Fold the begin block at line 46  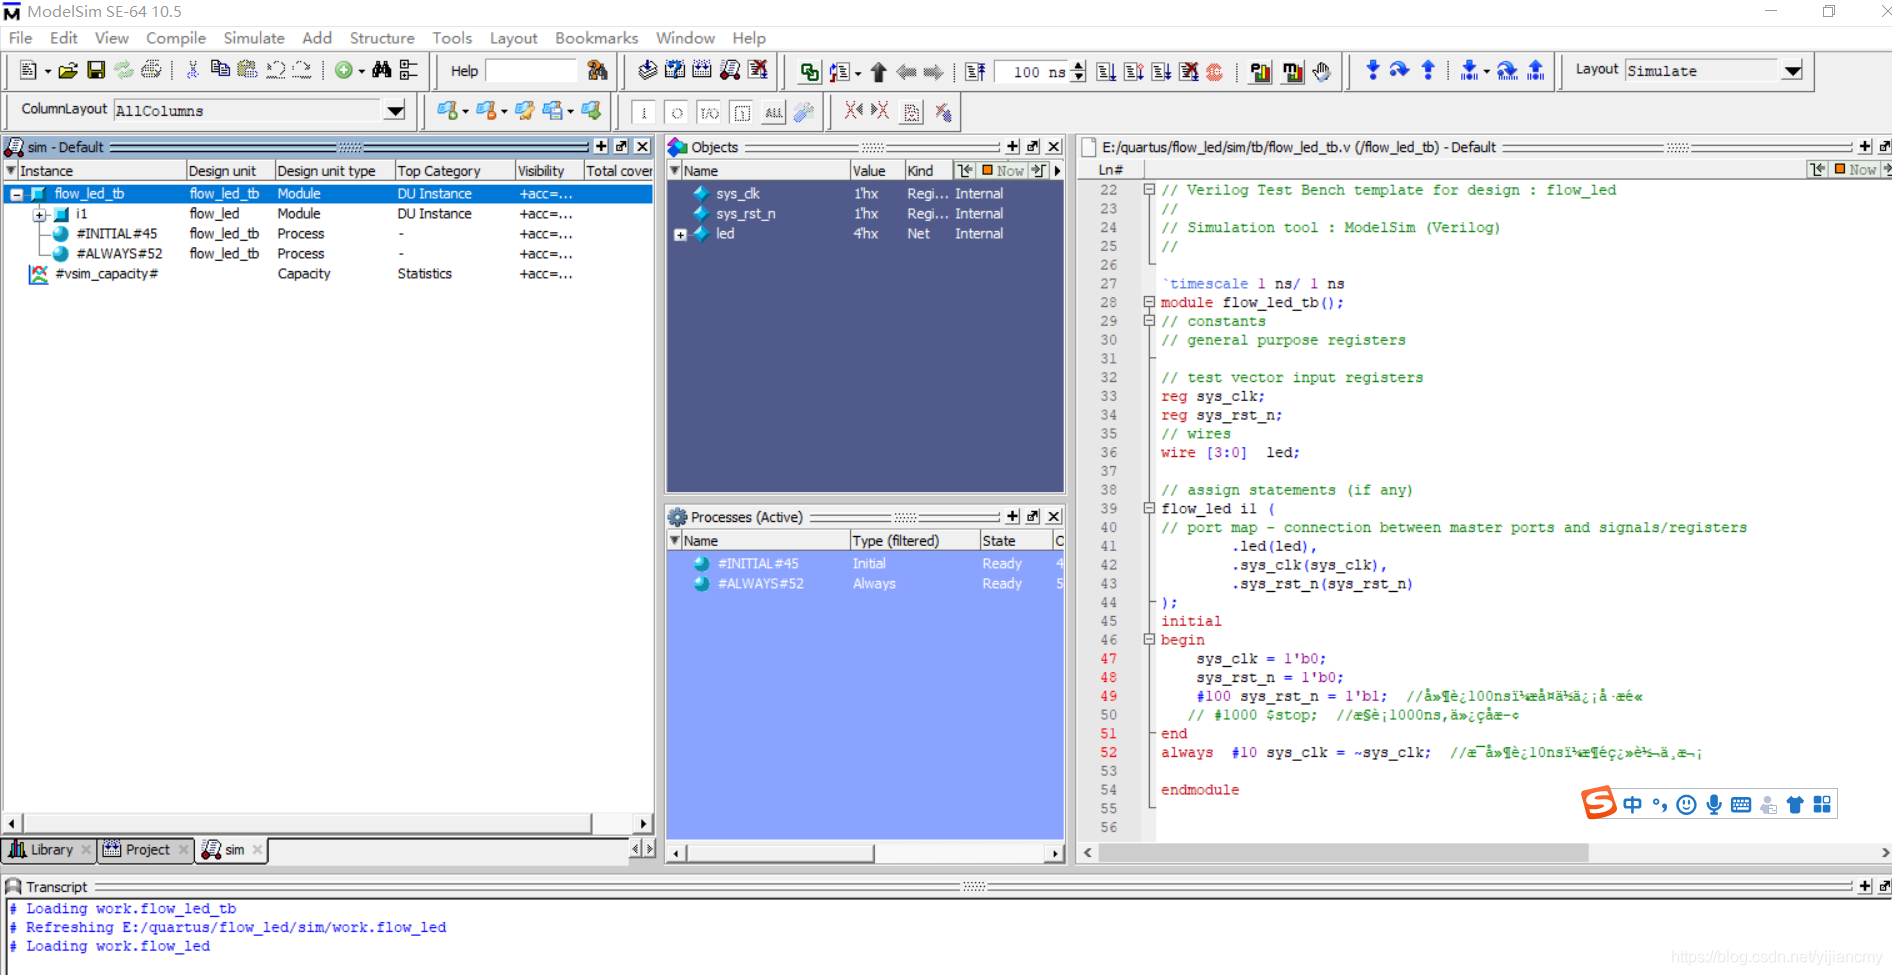point(1149,640)
